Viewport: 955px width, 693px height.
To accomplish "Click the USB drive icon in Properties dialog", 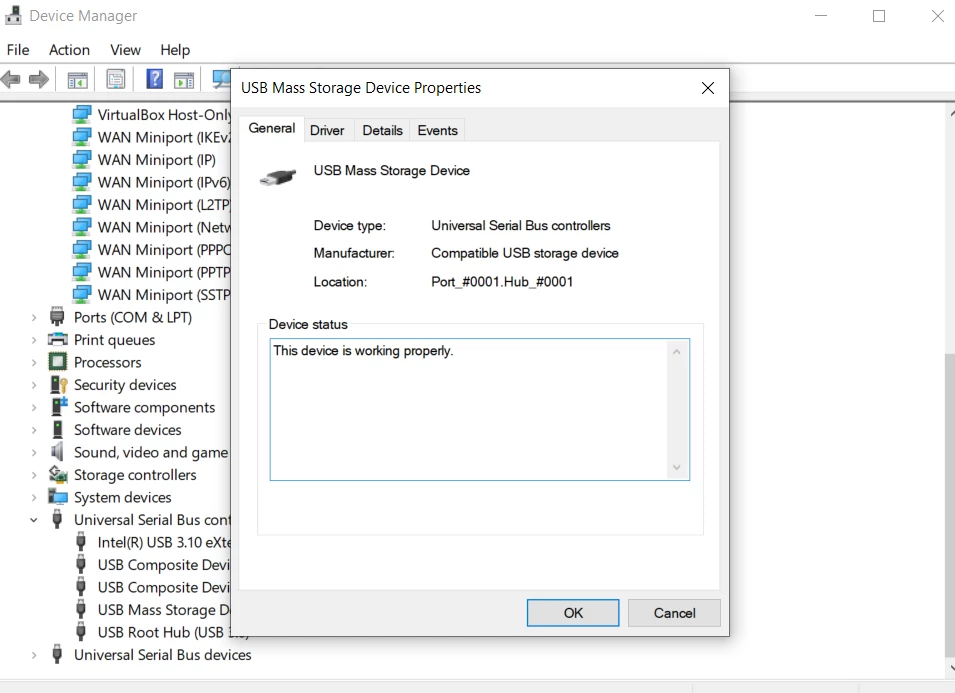I will (x=278, y=177).
